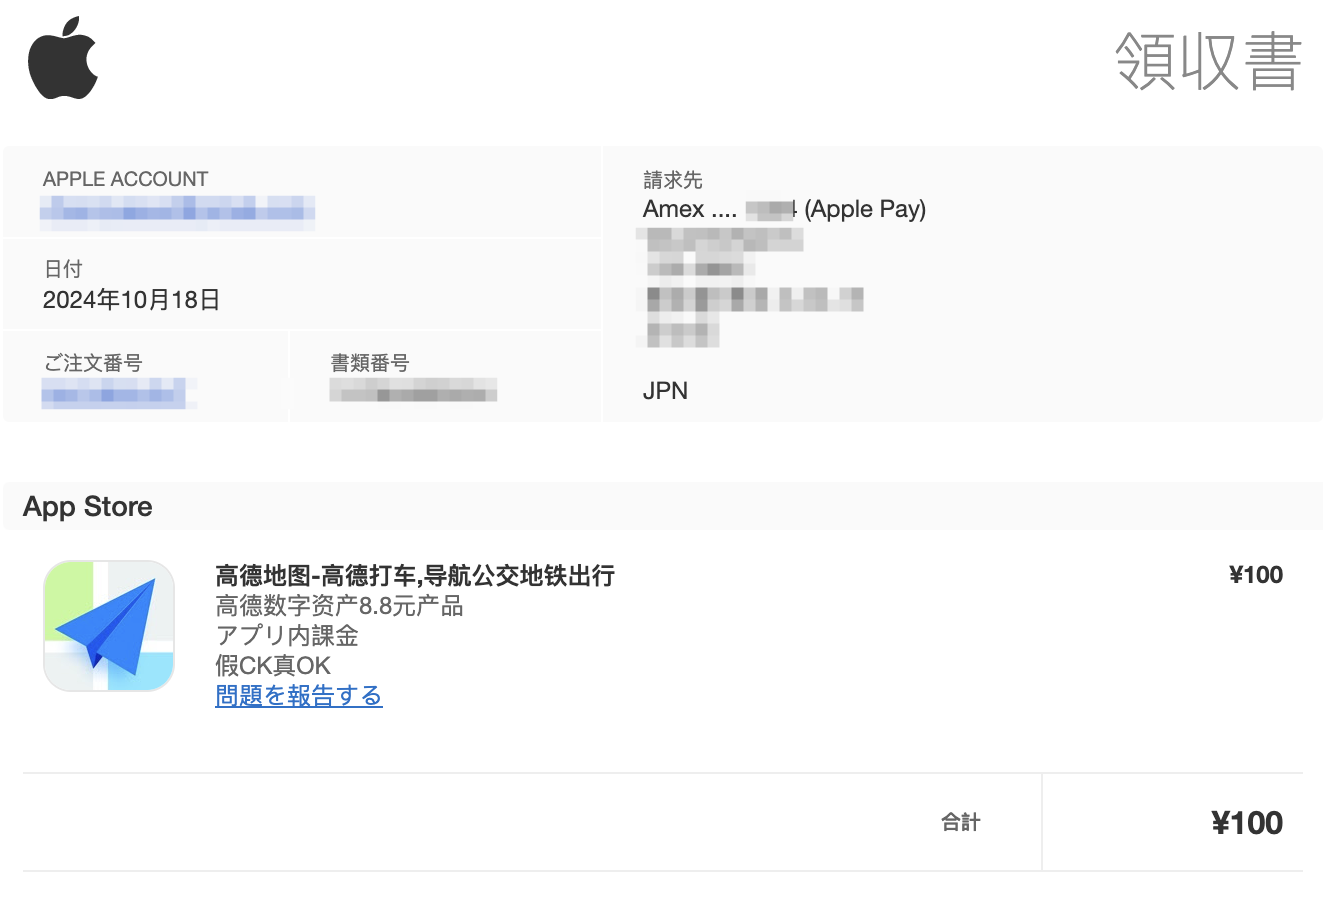This screenshot has height=908, width=1326.
Task: Click the 問題を報告する link
Action: click(x=299, y=695)
